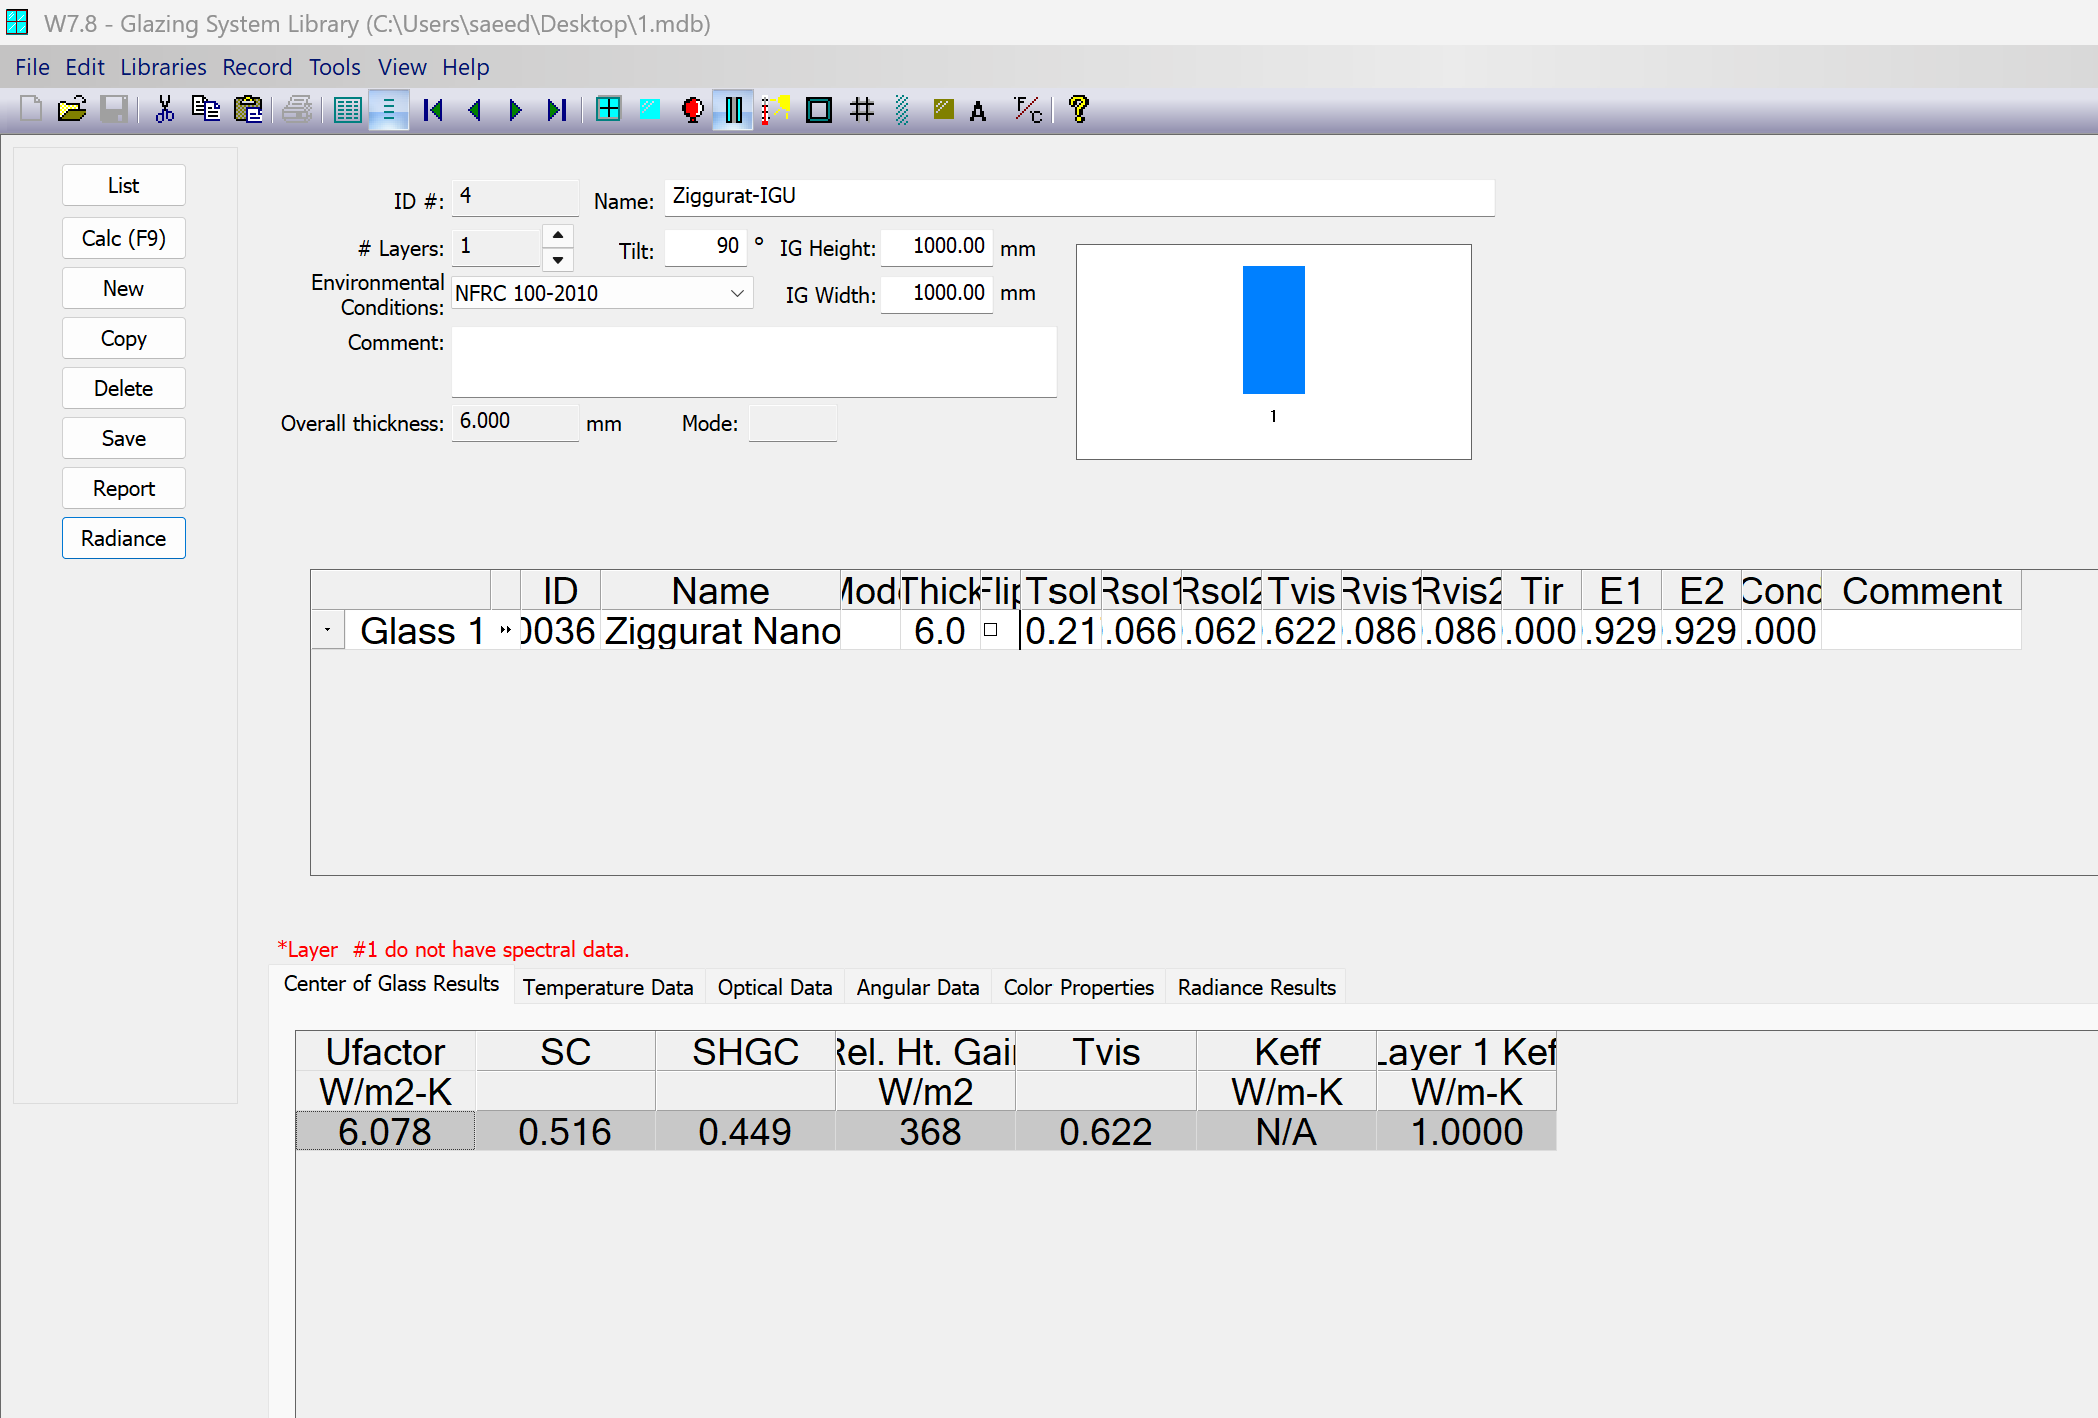The height and width of the screenshot is (1418, 2098).
Task: Click the open file folder icon
Action: click(x=72, y=110)
